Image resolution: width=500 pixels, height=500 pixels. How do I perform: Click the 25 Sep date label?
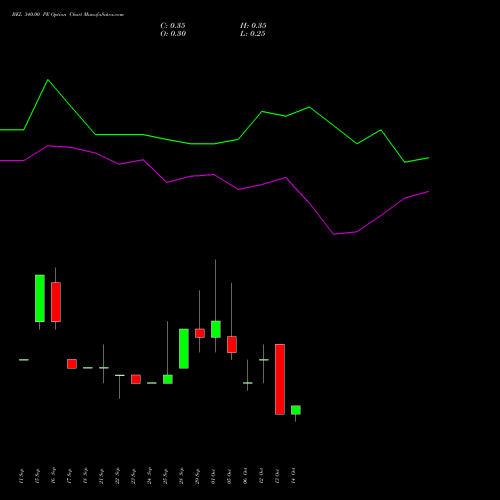[x=165, y=476]
